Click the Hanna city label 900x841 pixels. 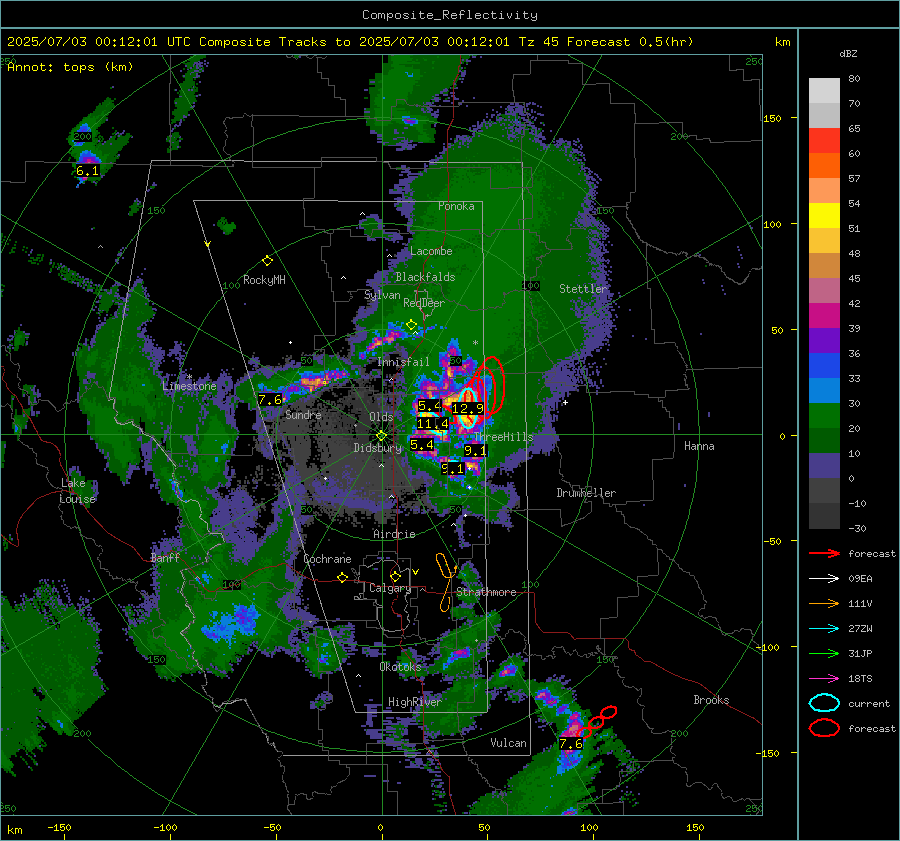(699, 446)
